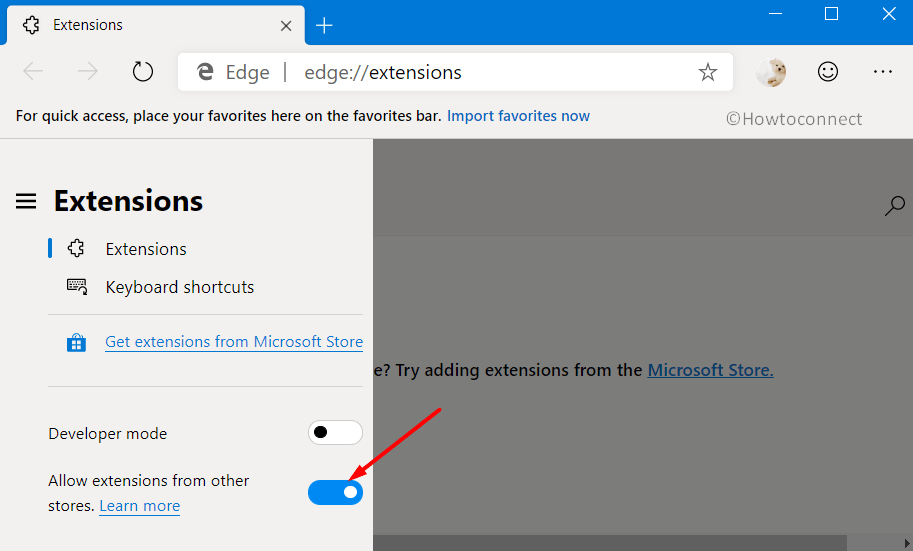This screenshot has width=913, height=551.
Task: Minimize the Edge window
Action: [x=775, y=14]
